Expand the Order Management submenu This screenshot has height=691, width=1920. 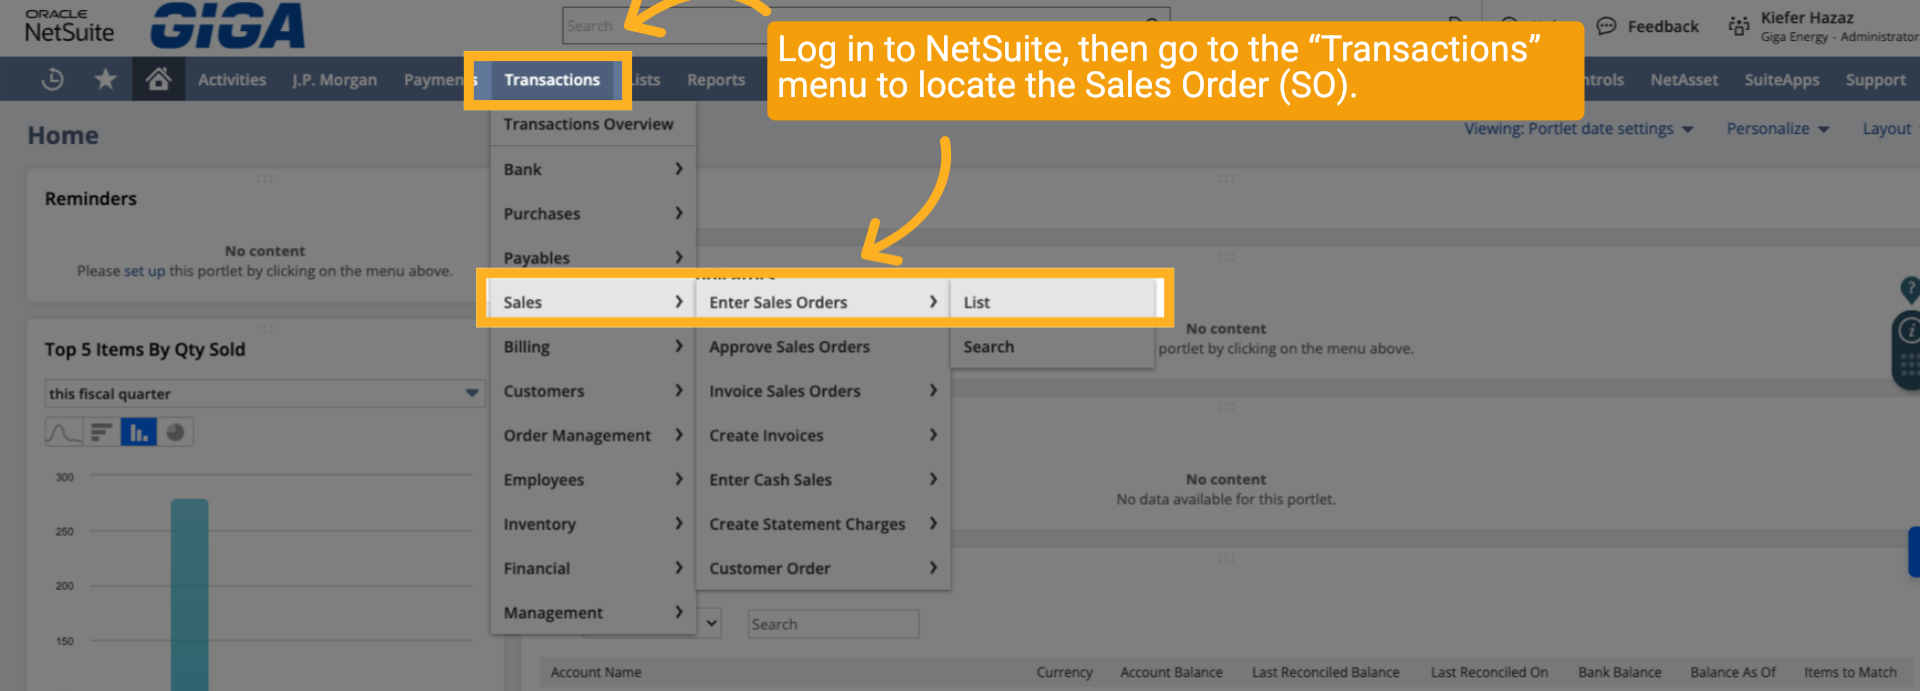[x=593, y=435]
